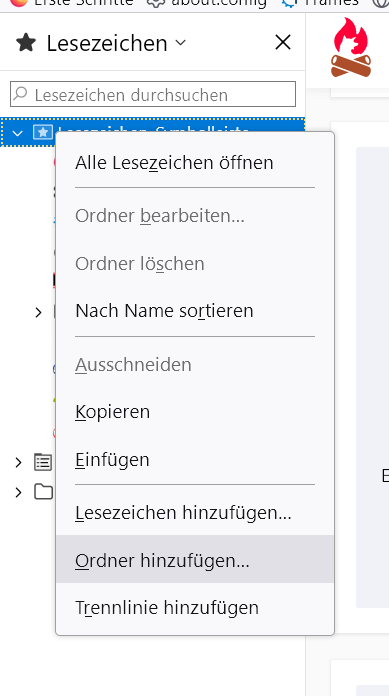Click the star icon in sidebar header

tap(26, 43)
